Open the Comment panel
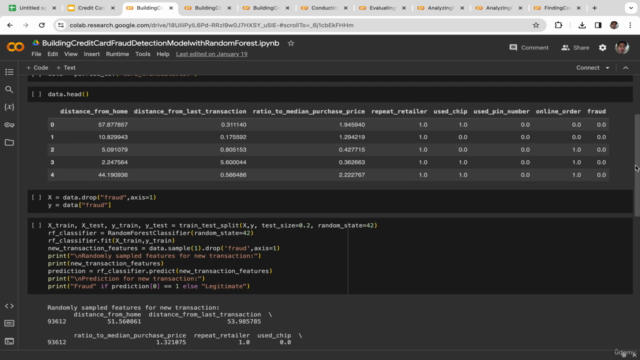 (529, 48)
